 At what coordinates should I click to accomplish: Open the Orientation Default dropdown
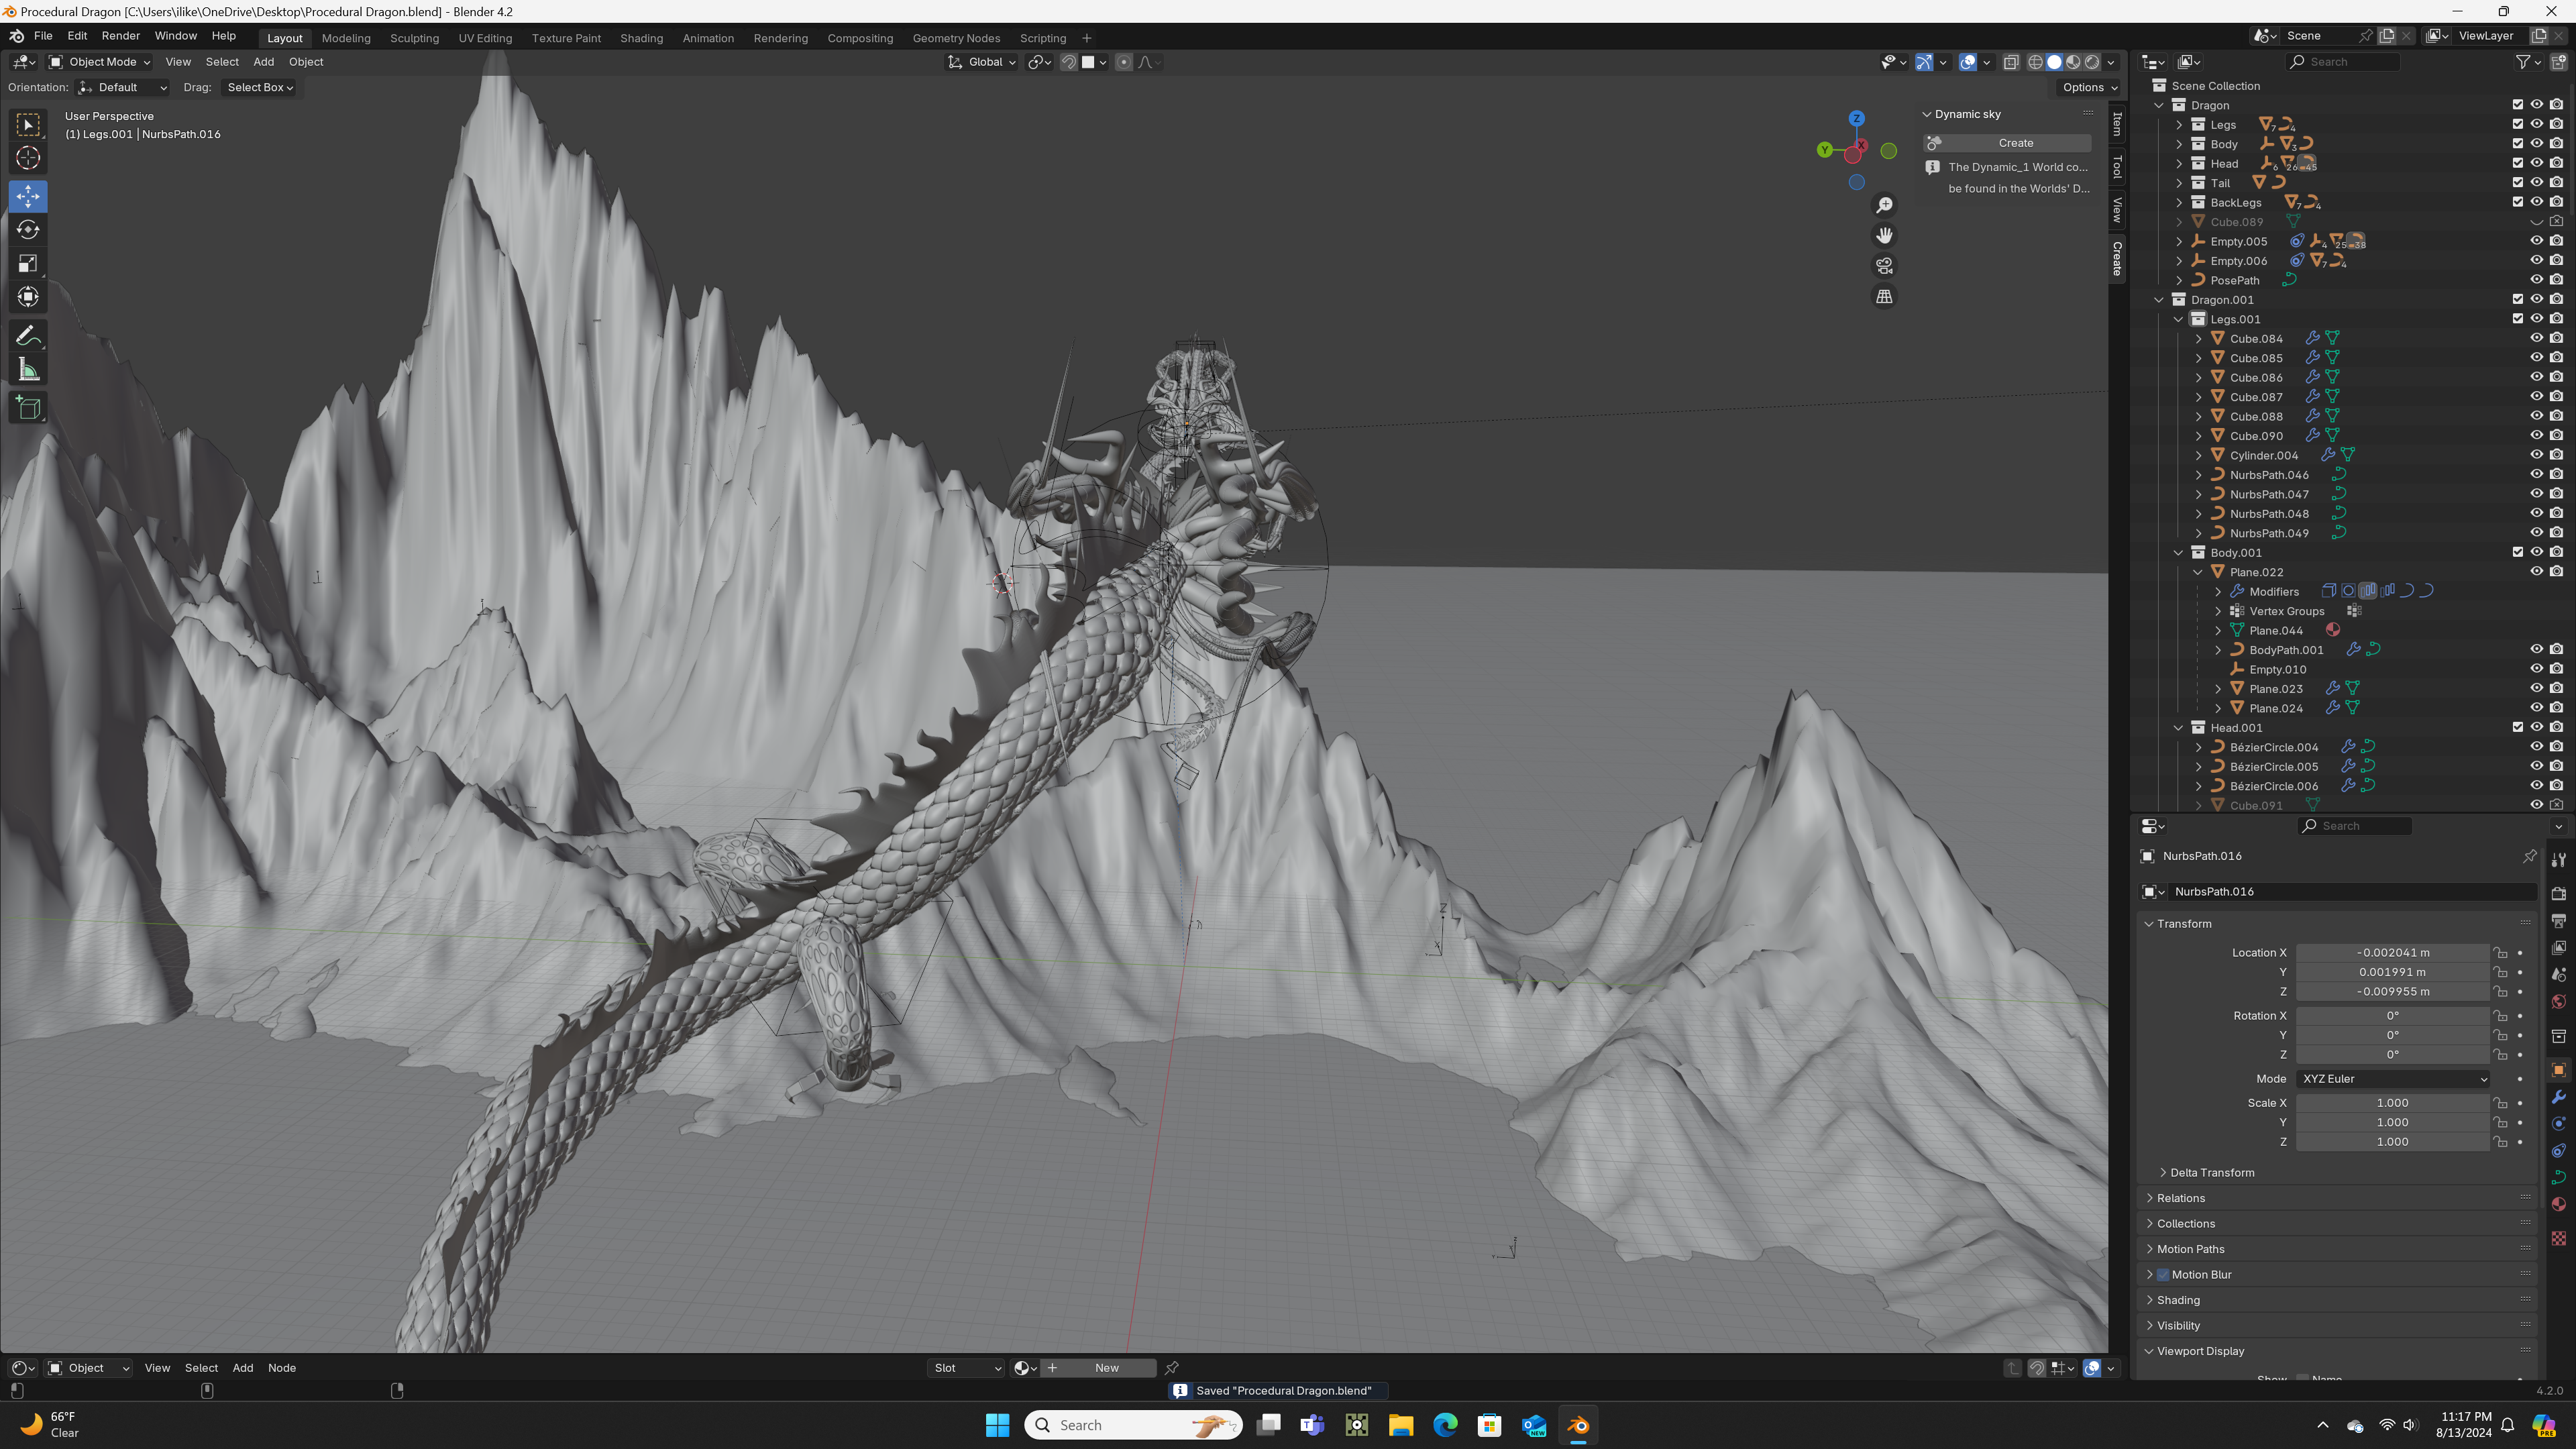(124, 87)
